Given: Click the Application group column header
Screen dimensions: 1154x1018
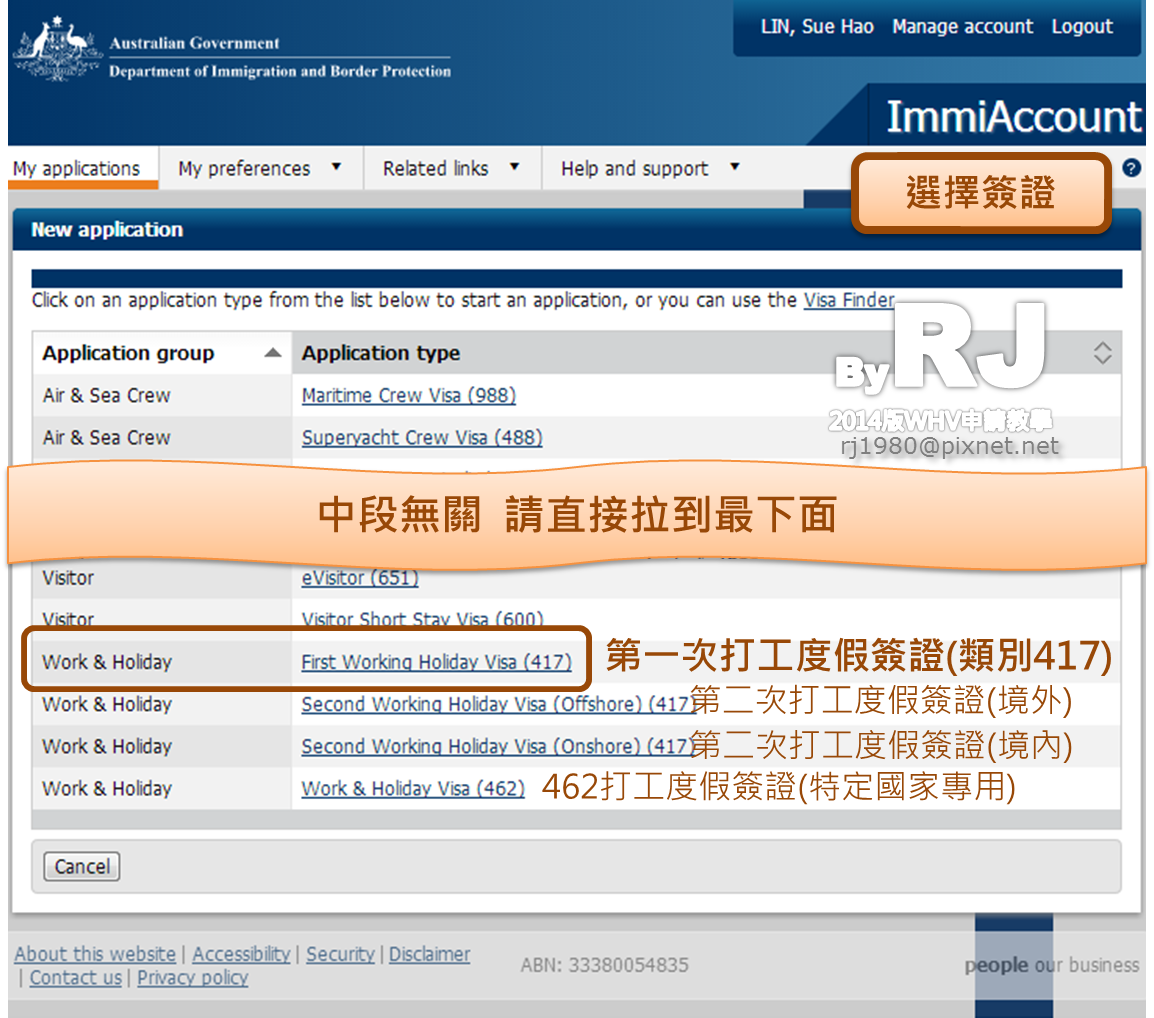Looking at the screenshot, I should coord(162,353).
